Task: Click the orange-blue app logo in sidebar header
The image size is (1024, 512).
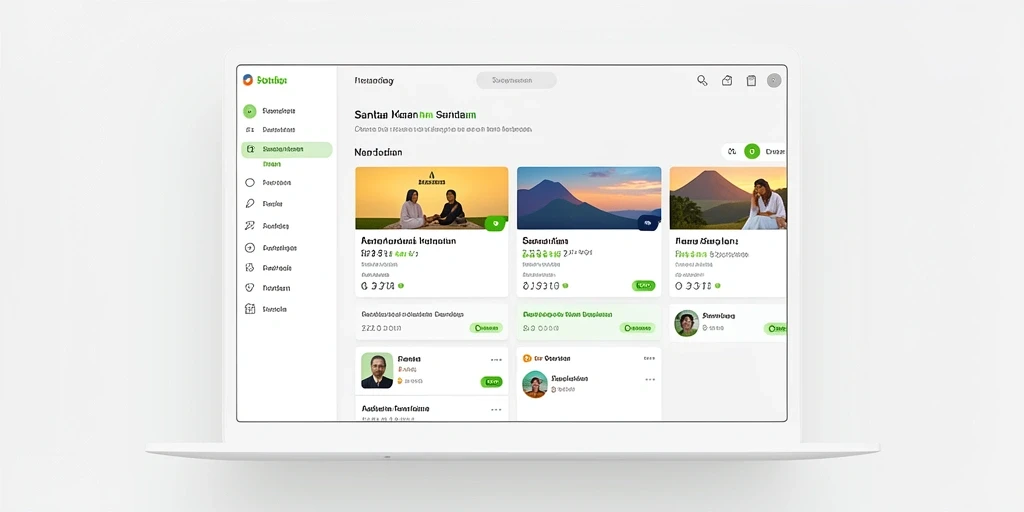Action: (x=248, y=80)
